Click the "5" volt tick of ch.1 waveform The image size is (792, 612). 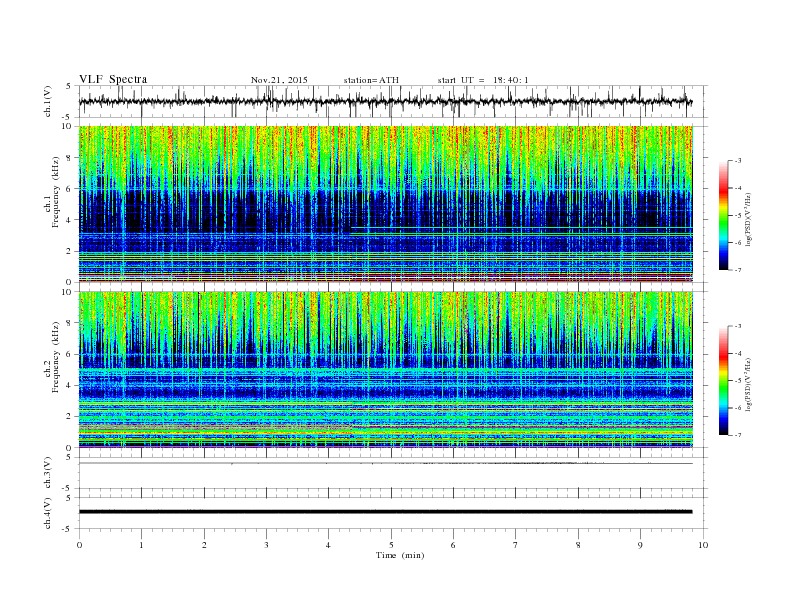(69, 86)
